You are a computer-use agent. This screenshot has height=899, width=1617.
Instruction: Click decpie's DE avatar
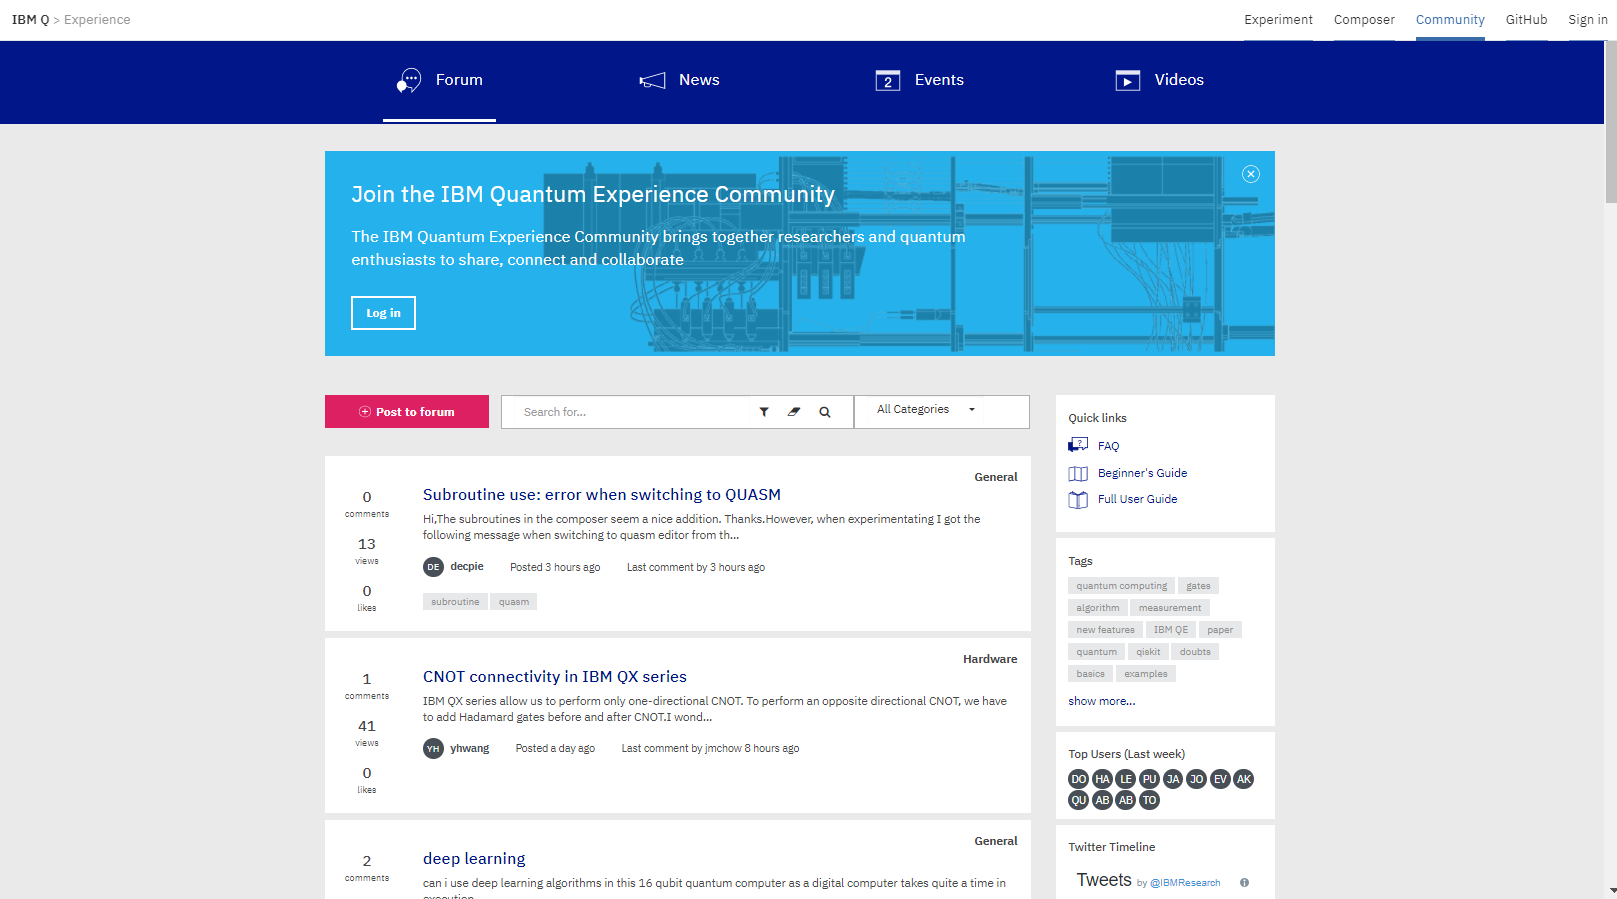[433, 567]
